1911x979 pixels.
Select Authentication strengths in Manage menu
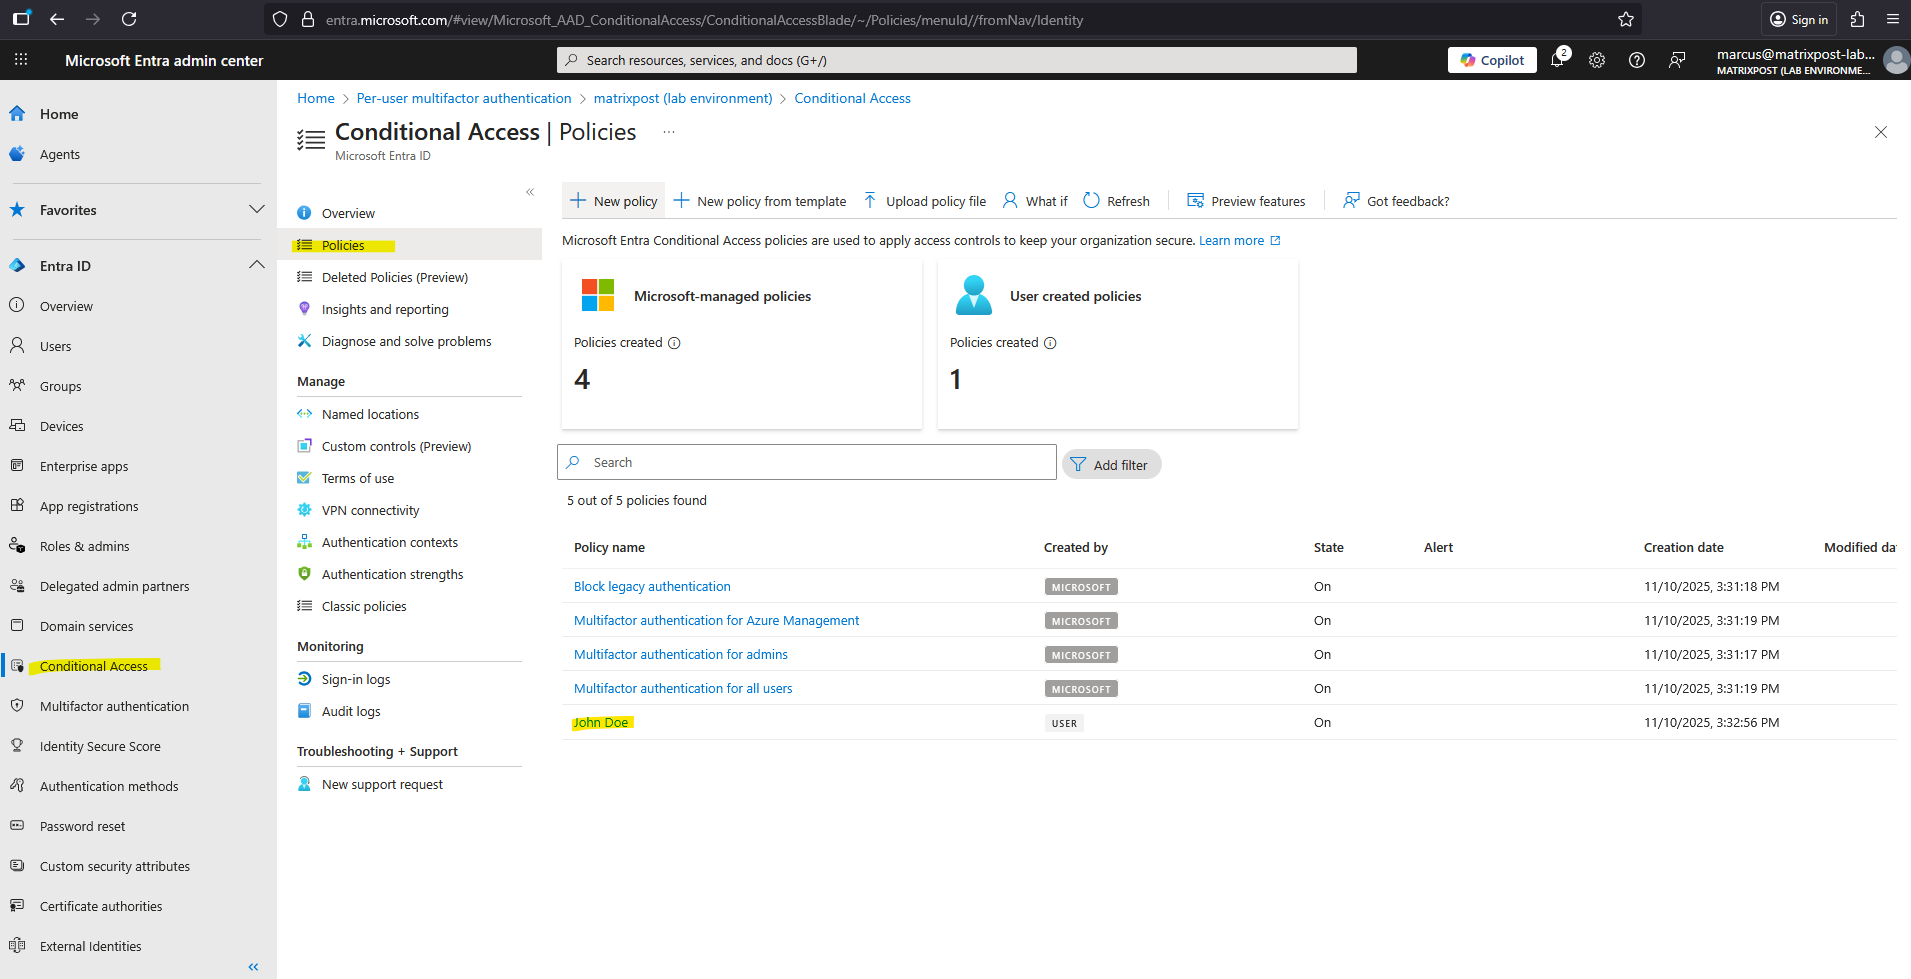point(392,574)
